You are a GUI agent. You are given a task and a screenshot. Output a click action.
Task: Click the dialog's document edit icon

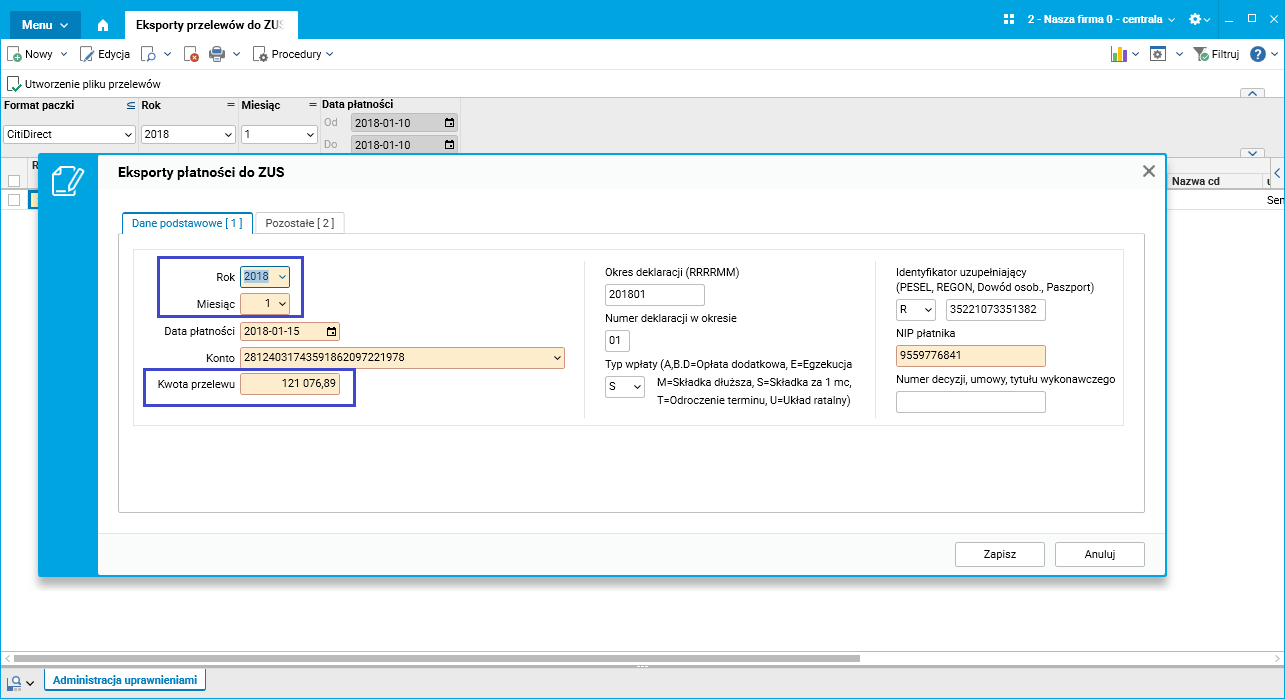(x=68, y=181)
